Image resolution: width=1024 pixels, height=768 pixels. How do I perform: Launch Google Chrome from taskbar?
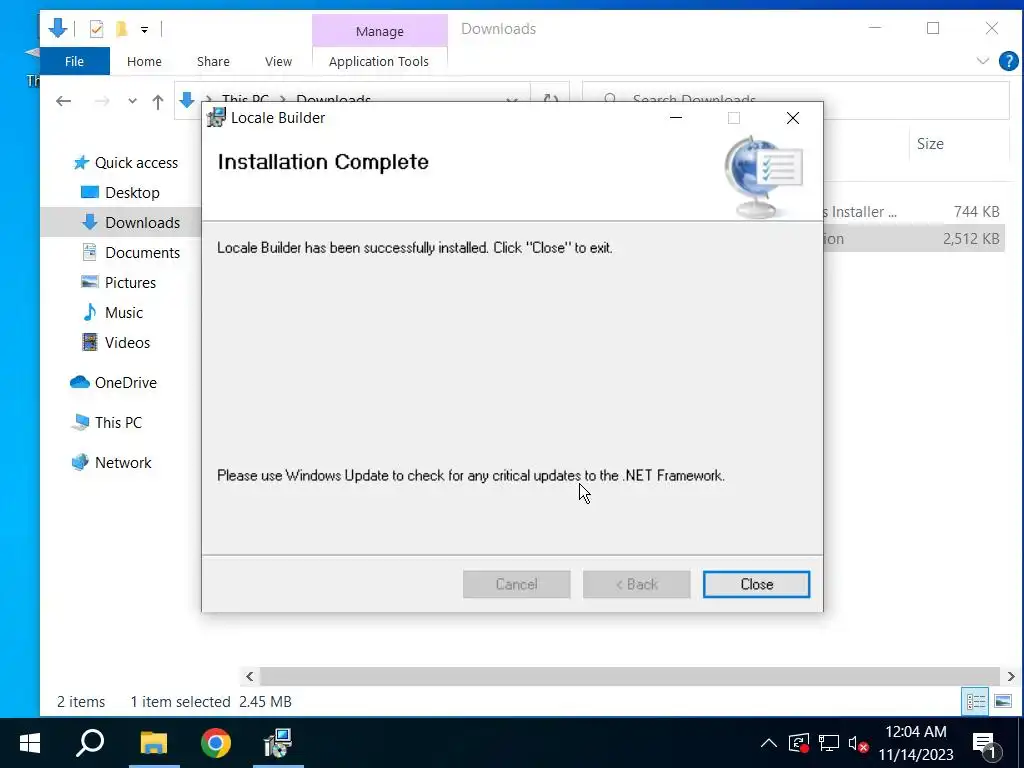[x=216, y=743]
